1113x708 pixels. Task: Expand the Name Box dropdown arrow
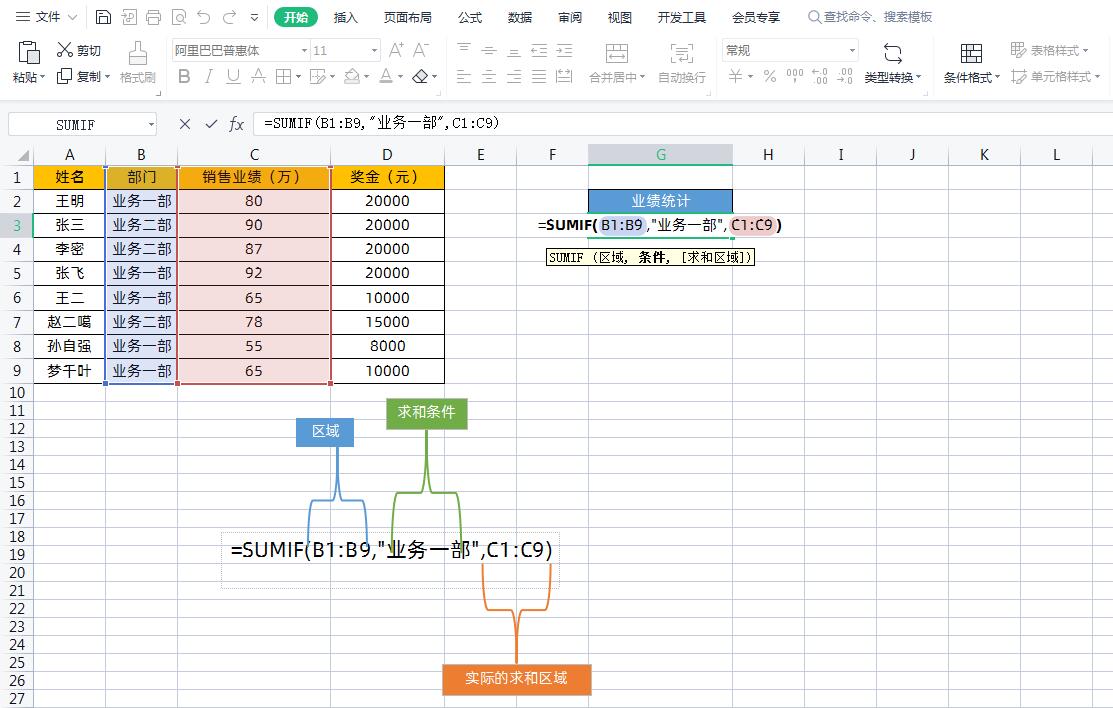tap(151, 125)
